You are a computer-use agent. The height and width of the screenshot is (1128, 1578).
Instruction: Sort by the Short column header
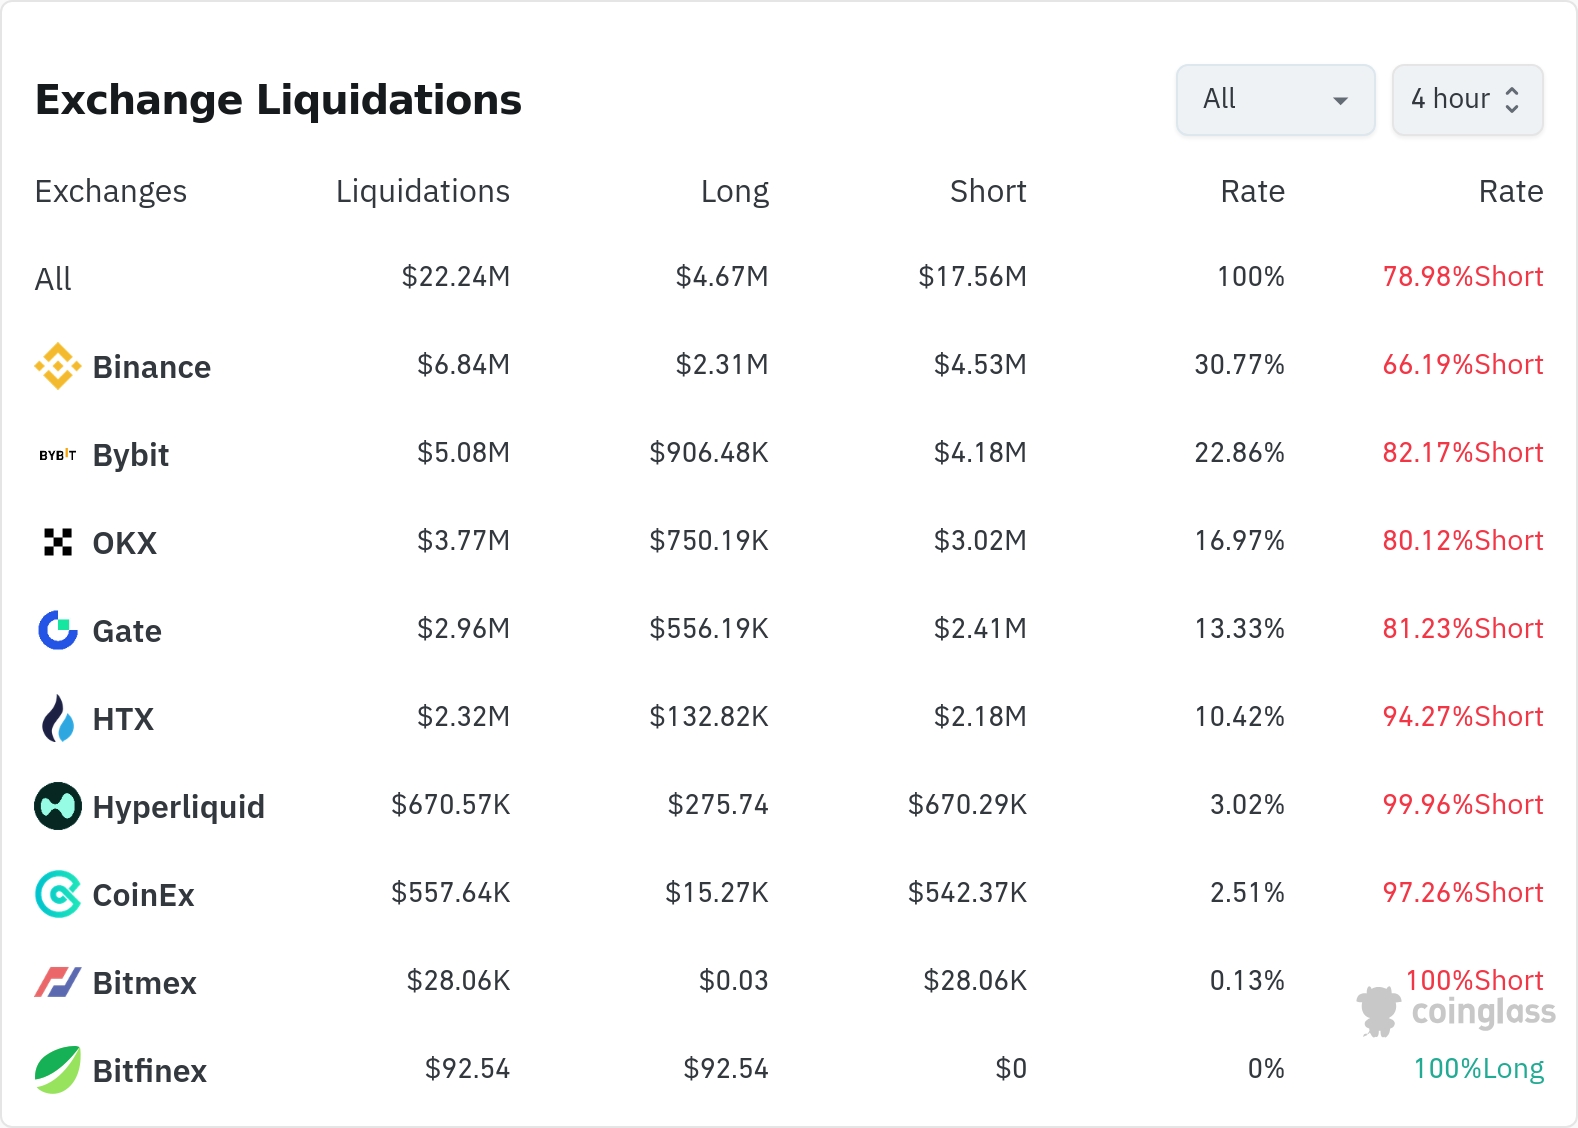pos(987,191)
